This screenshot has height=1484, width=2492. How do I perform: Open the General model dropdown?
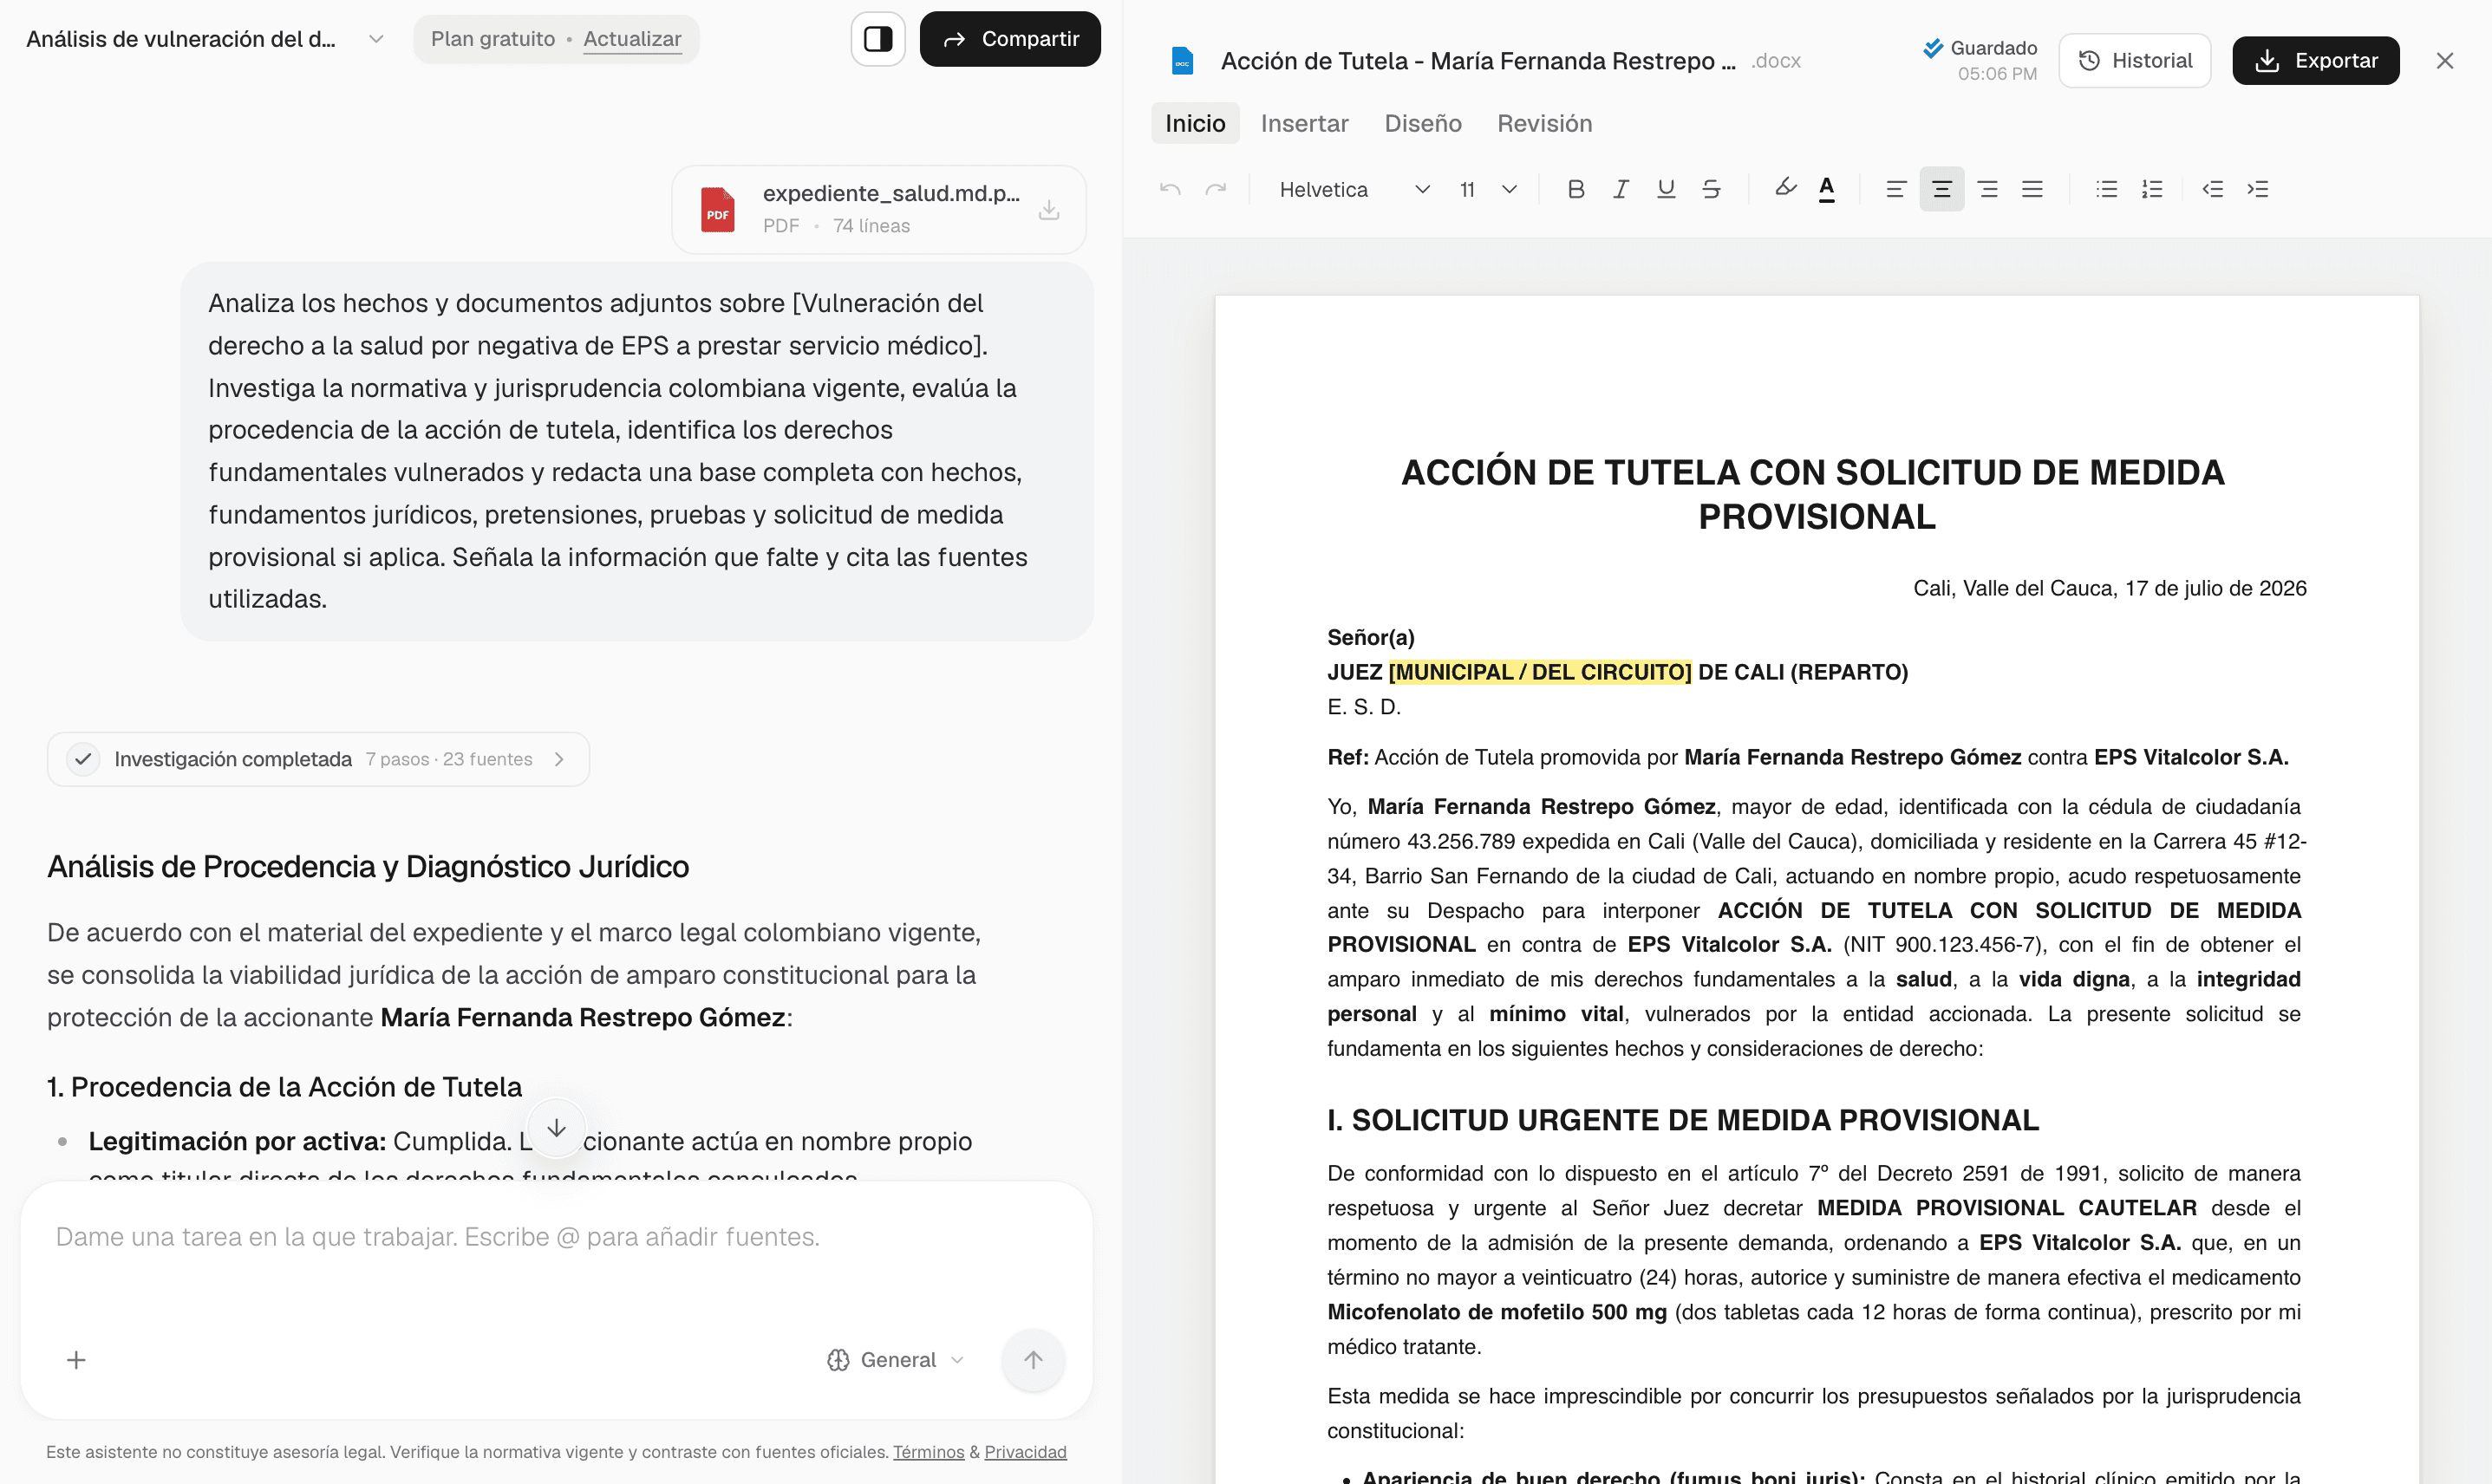(x=896, y=1359)
